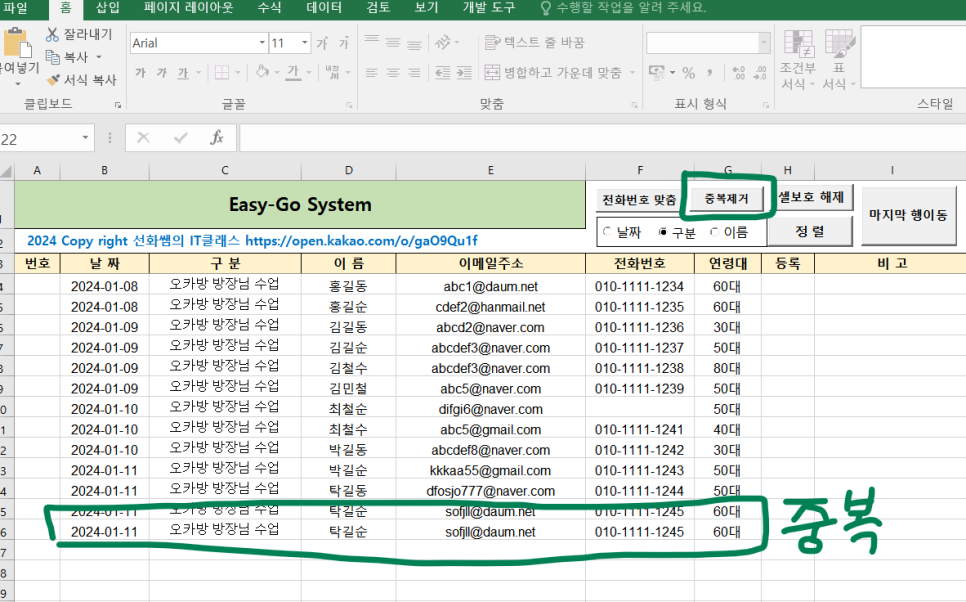This screenshot has width=966, height=602.
Task: Click the 정렬 sort button
Action: [x=810, y=231]
